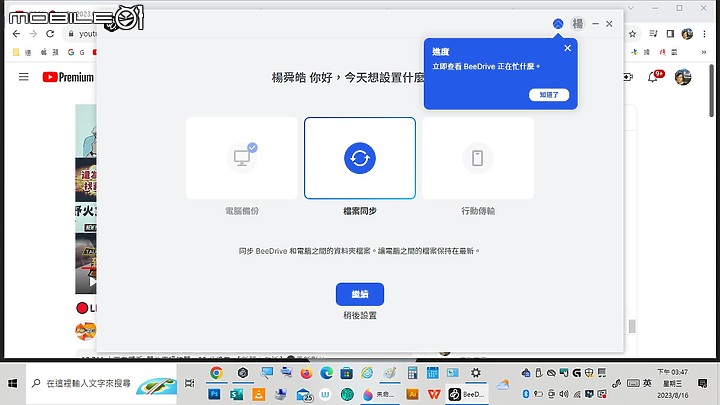Viewport: 720px width, 405px height.
Task: Launch Illustrator from taskbar
Action: click(412, 394)
